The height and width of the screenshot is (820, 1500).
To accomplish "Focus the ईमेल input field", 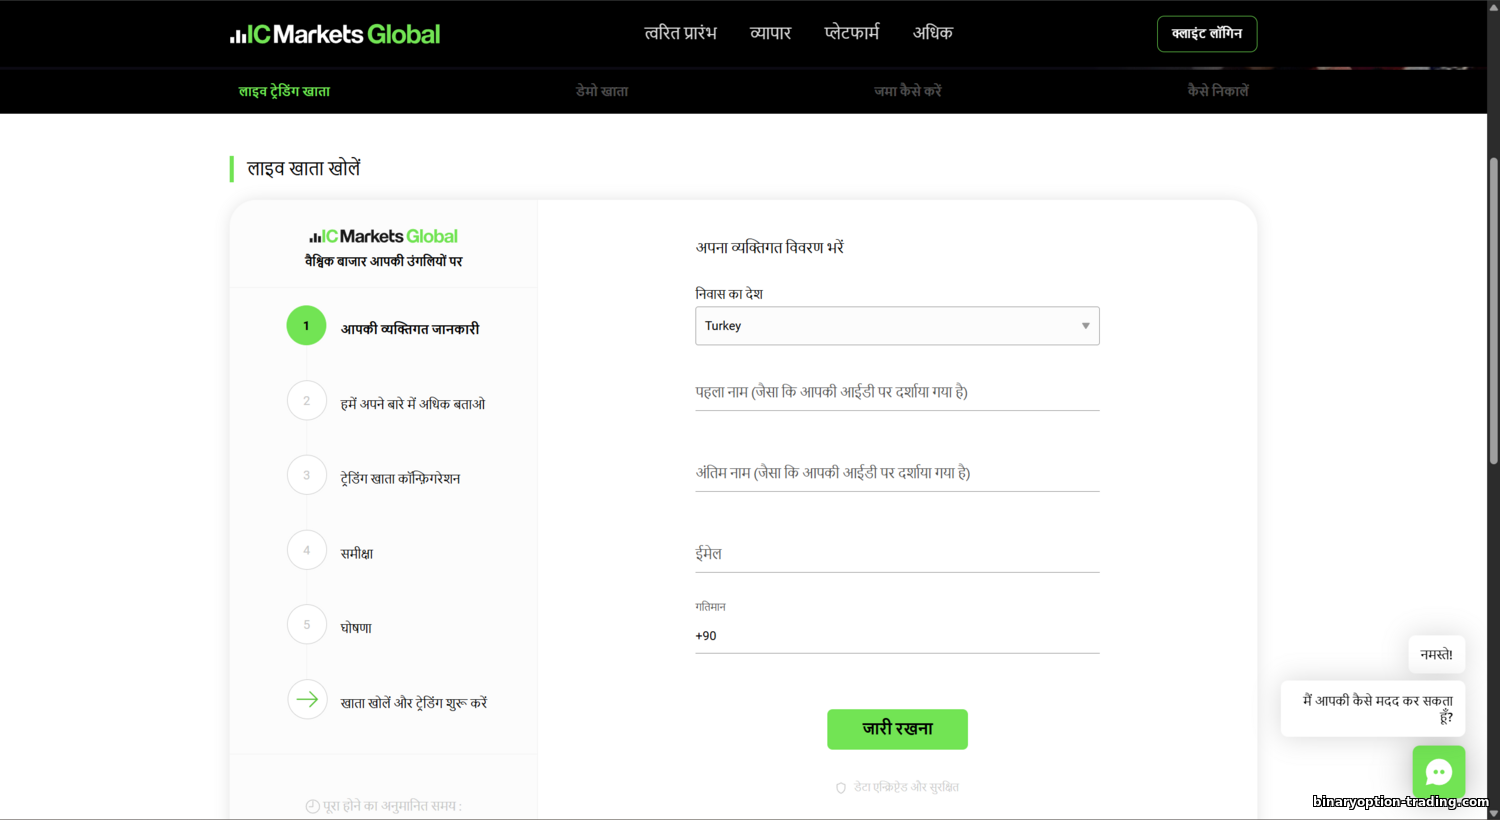I will (x=897, y=554).
